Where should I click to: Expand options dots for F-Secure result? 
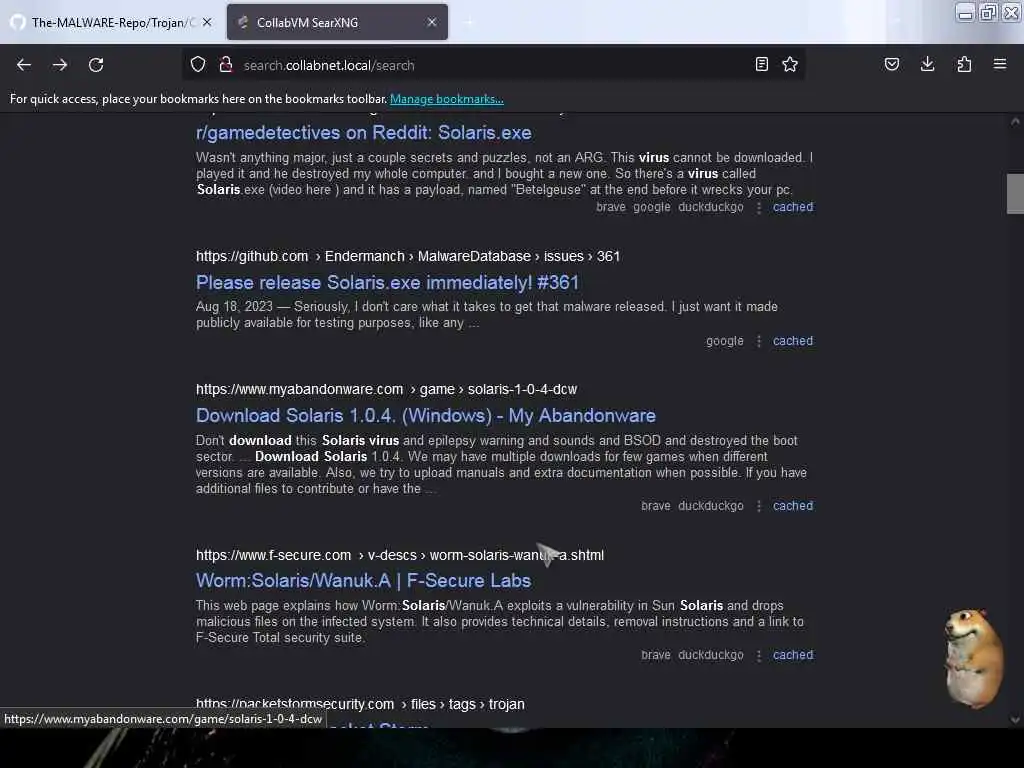pos(759,656)
